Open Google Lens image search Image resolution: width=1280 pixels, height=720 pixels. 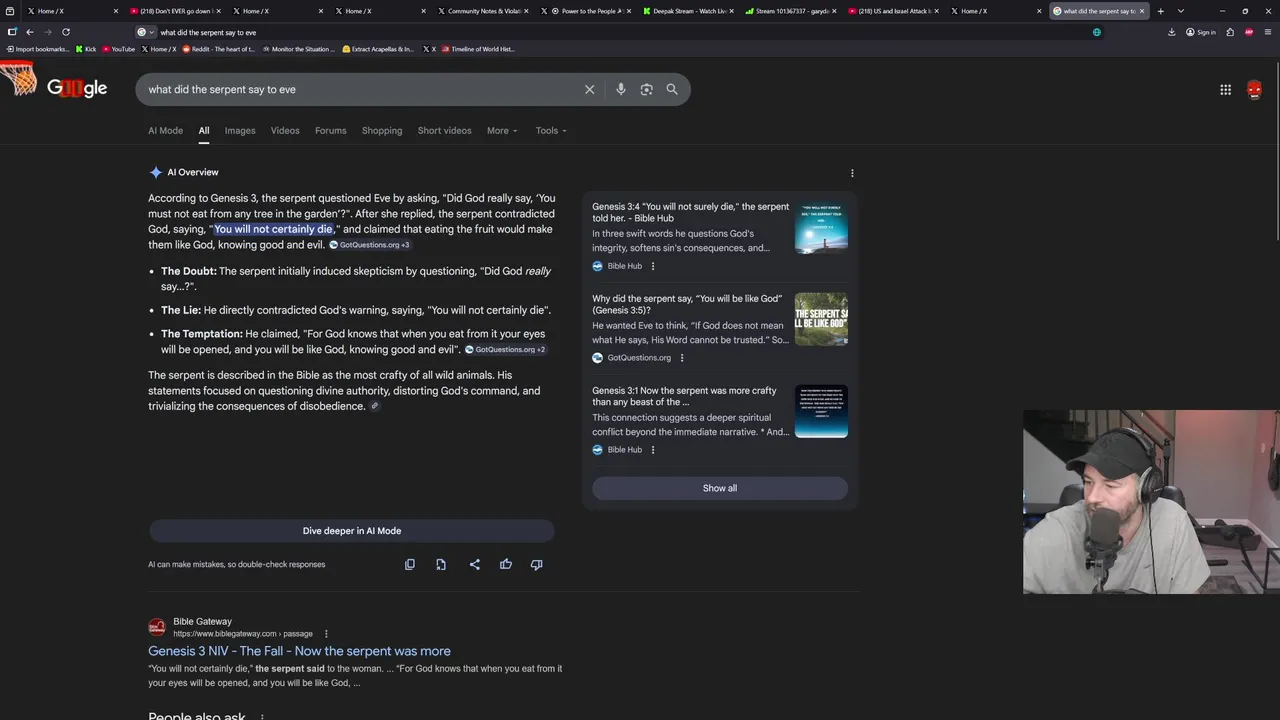[646, 89]
